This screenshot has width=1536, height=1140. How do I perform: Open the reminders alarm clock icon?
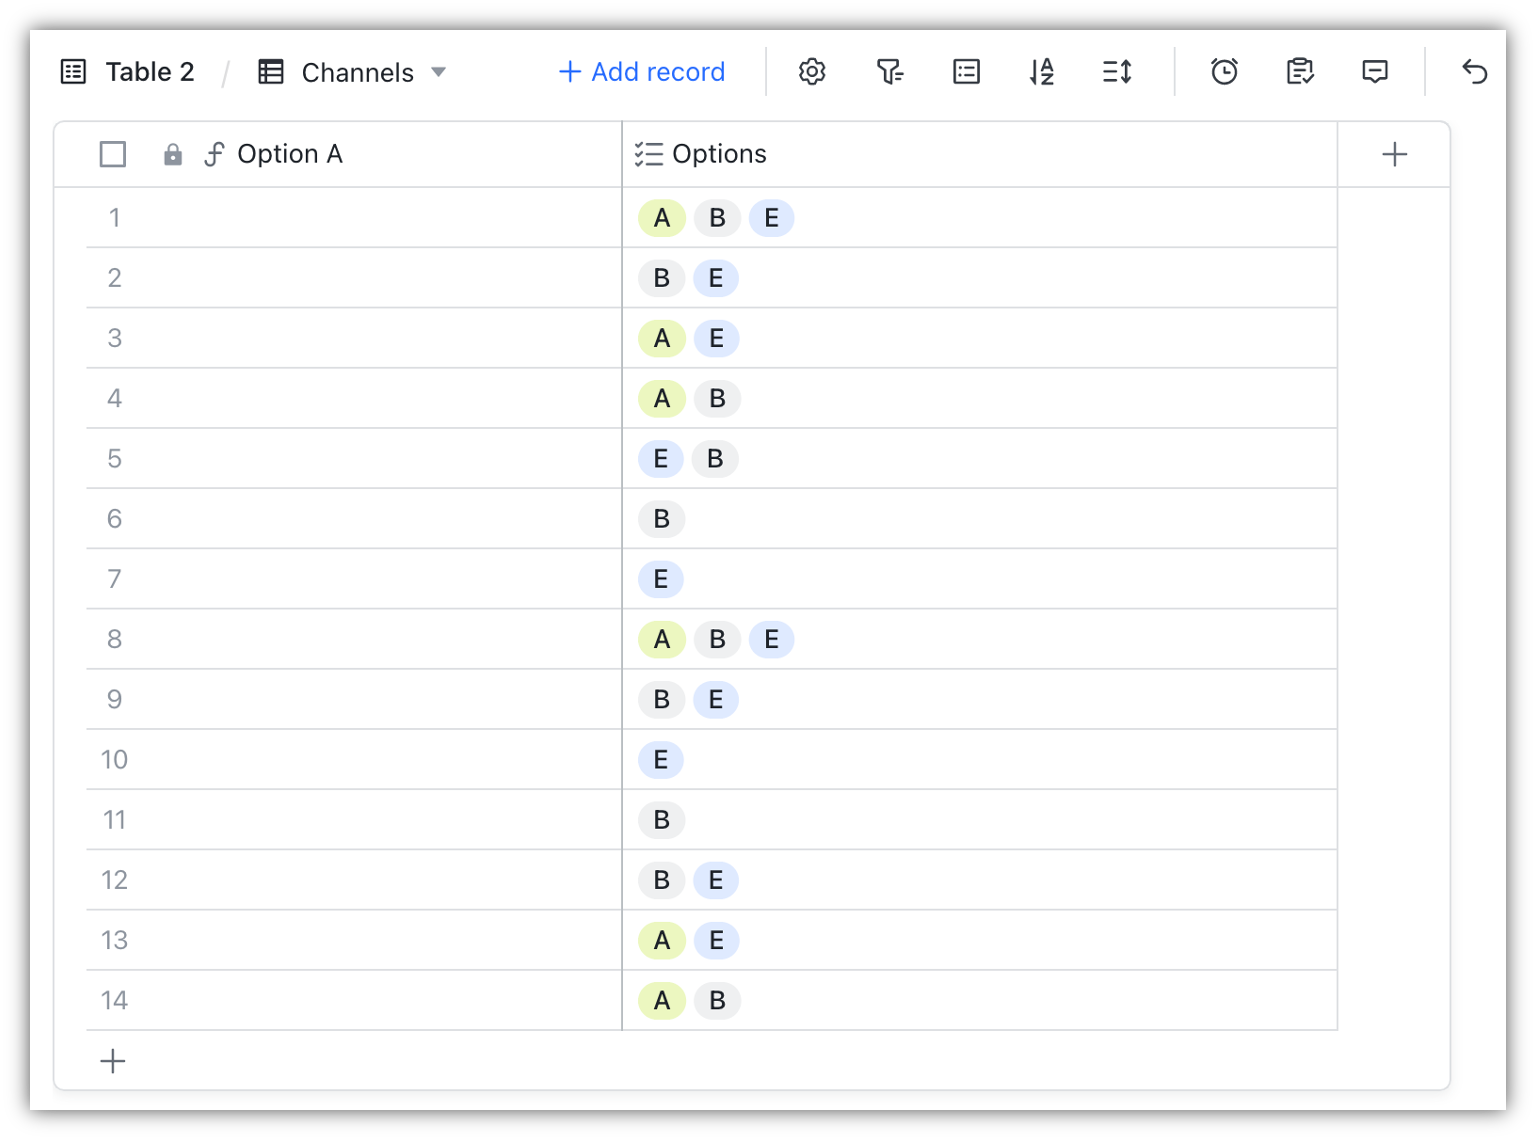point(1224,72)
